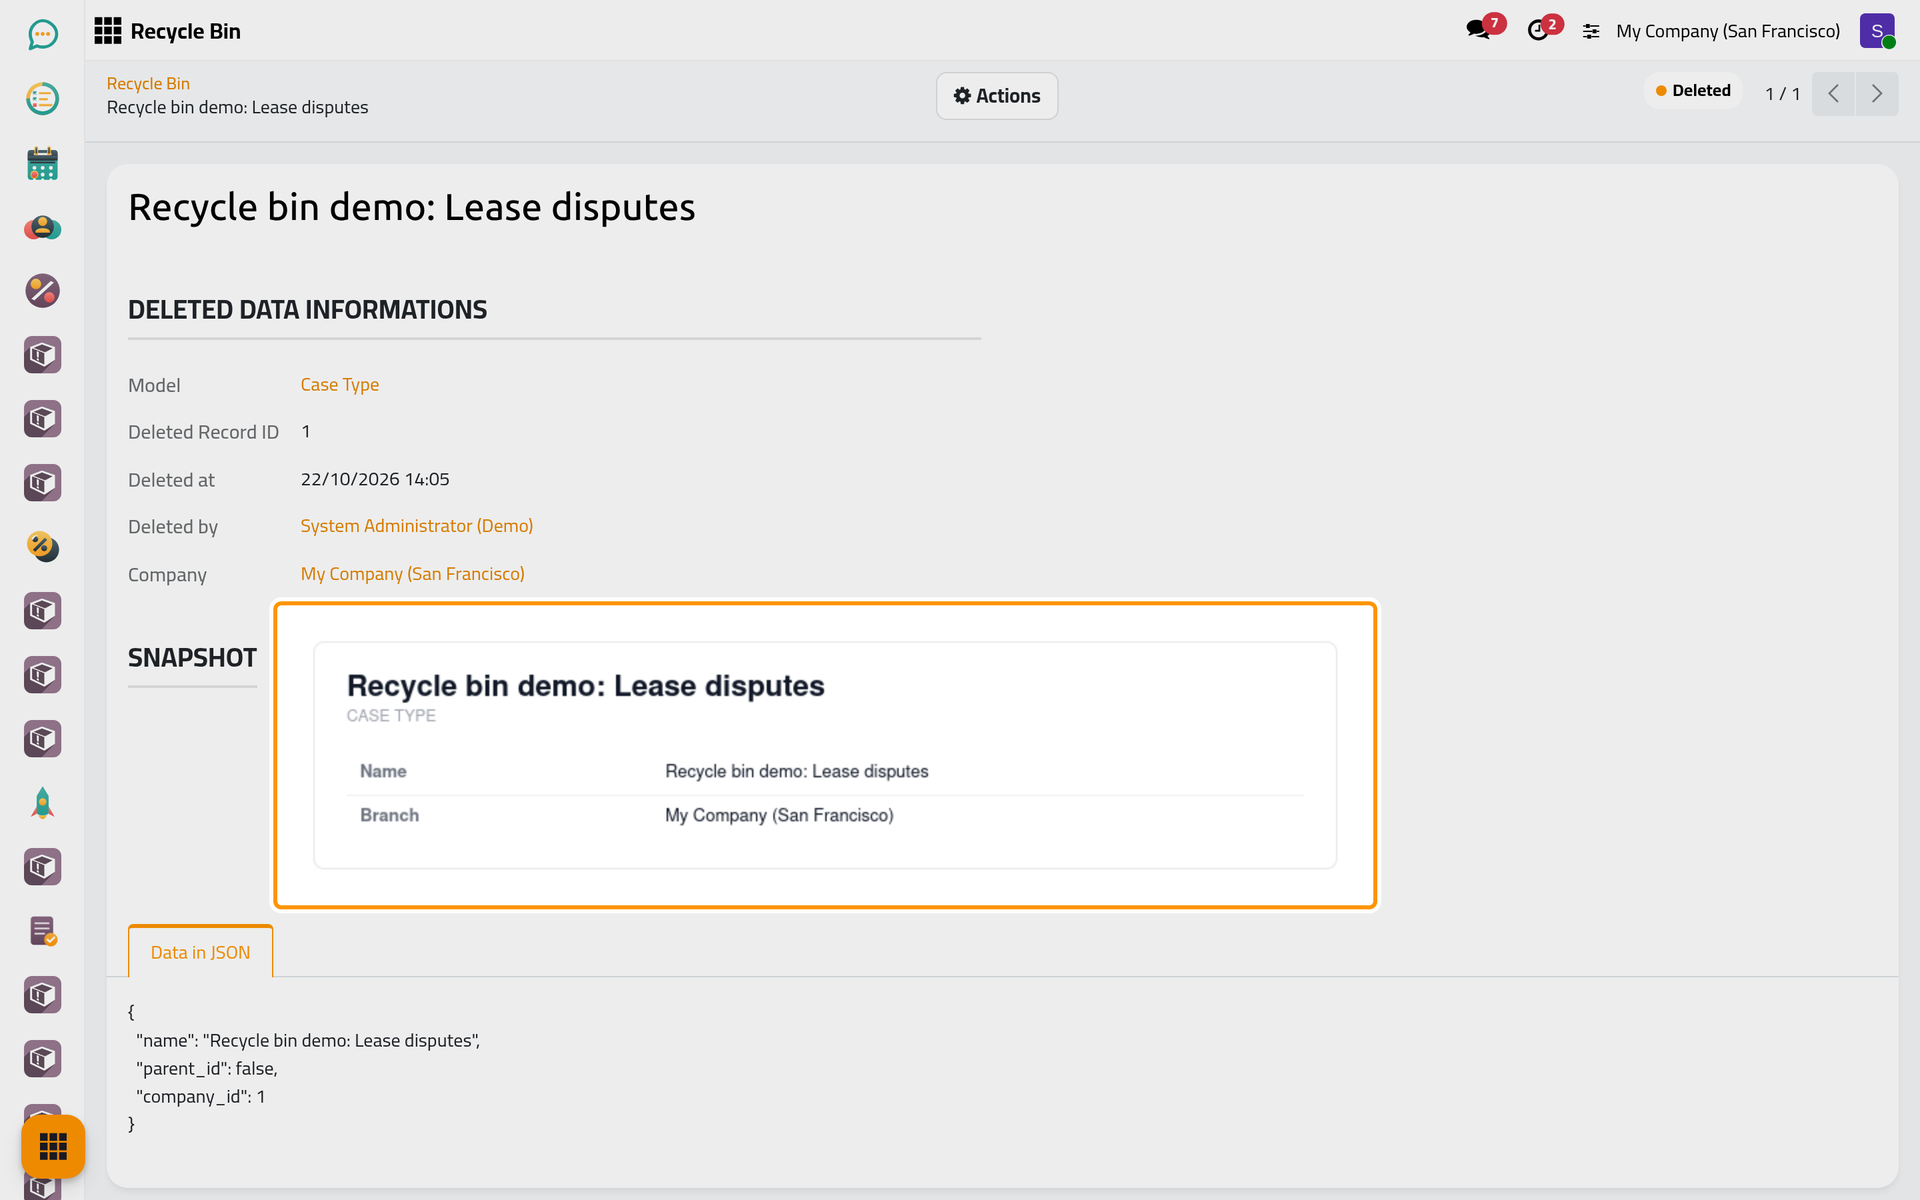Click the Recycle Bin app title
The width and height of the screenshot is (1920, 1200).
click(x=186, y=31)
